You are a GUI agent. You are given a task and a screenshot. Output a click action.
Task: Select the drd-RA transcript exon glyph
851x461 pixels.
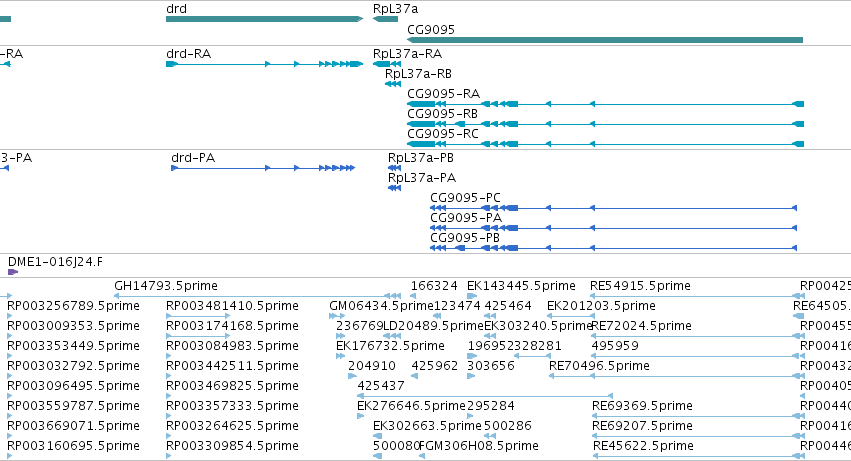[264, 64]
